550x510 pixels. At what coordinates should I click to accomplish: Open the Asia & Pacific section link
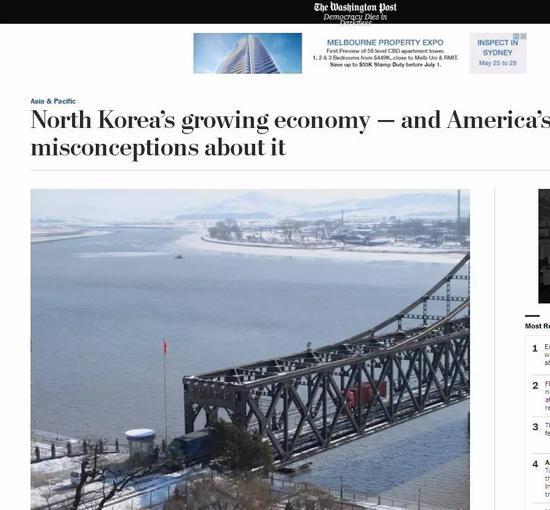point(53,101)
